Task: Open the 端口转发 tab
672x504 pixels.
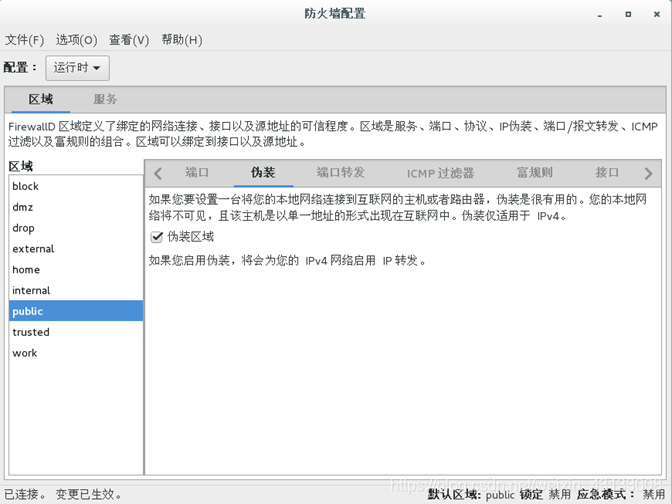Action: pyautogui.click(x=340, y=173)
